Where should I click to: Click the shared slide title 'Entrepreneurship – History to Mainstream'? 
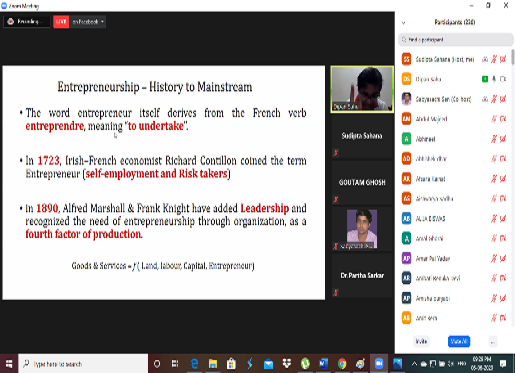click(155, 87)
